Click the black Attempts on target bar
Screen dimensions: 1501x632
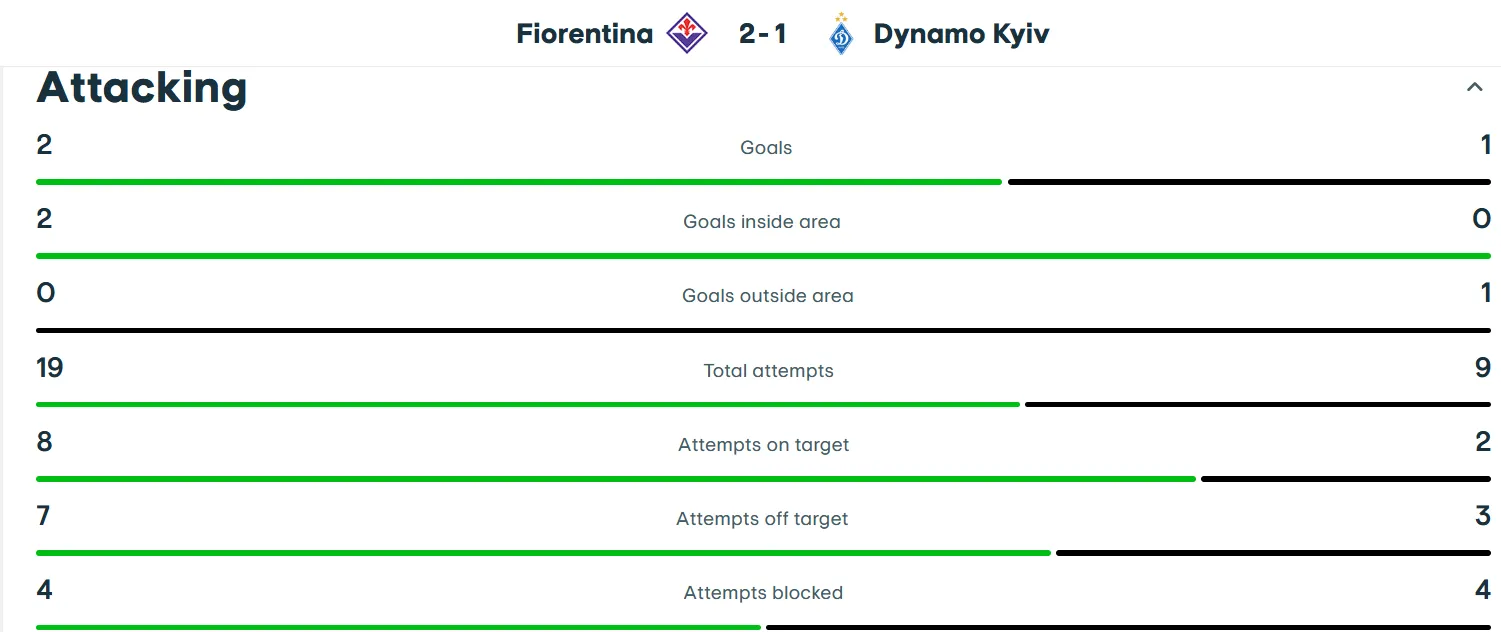(1345, 479)
